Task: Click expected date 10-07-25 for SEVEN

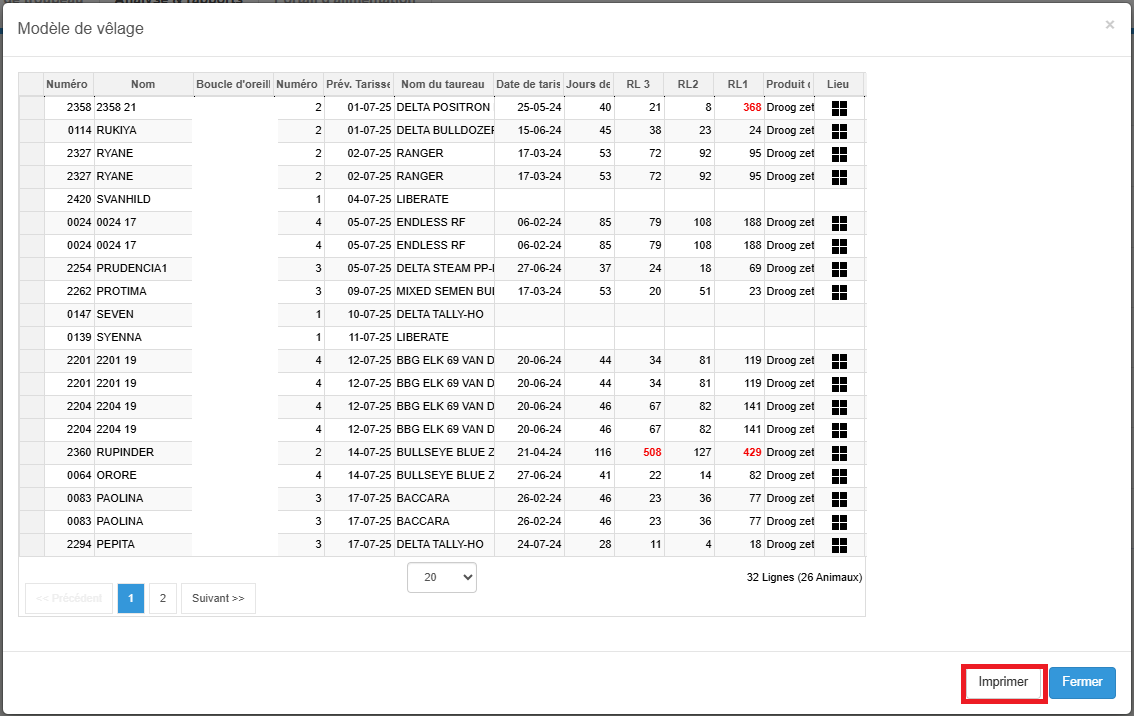Action: [x=369, y=314]
